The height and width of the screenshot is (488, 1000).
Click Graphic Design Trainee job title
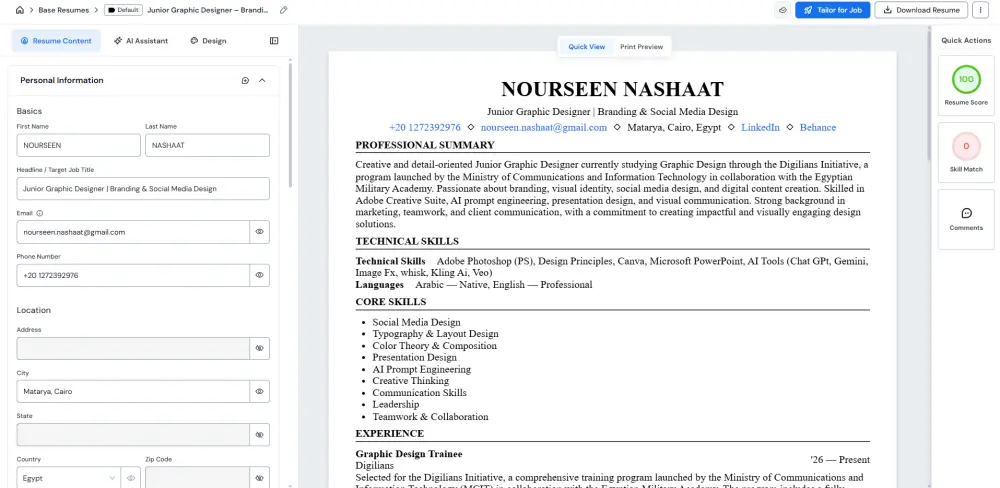[409, 454]
